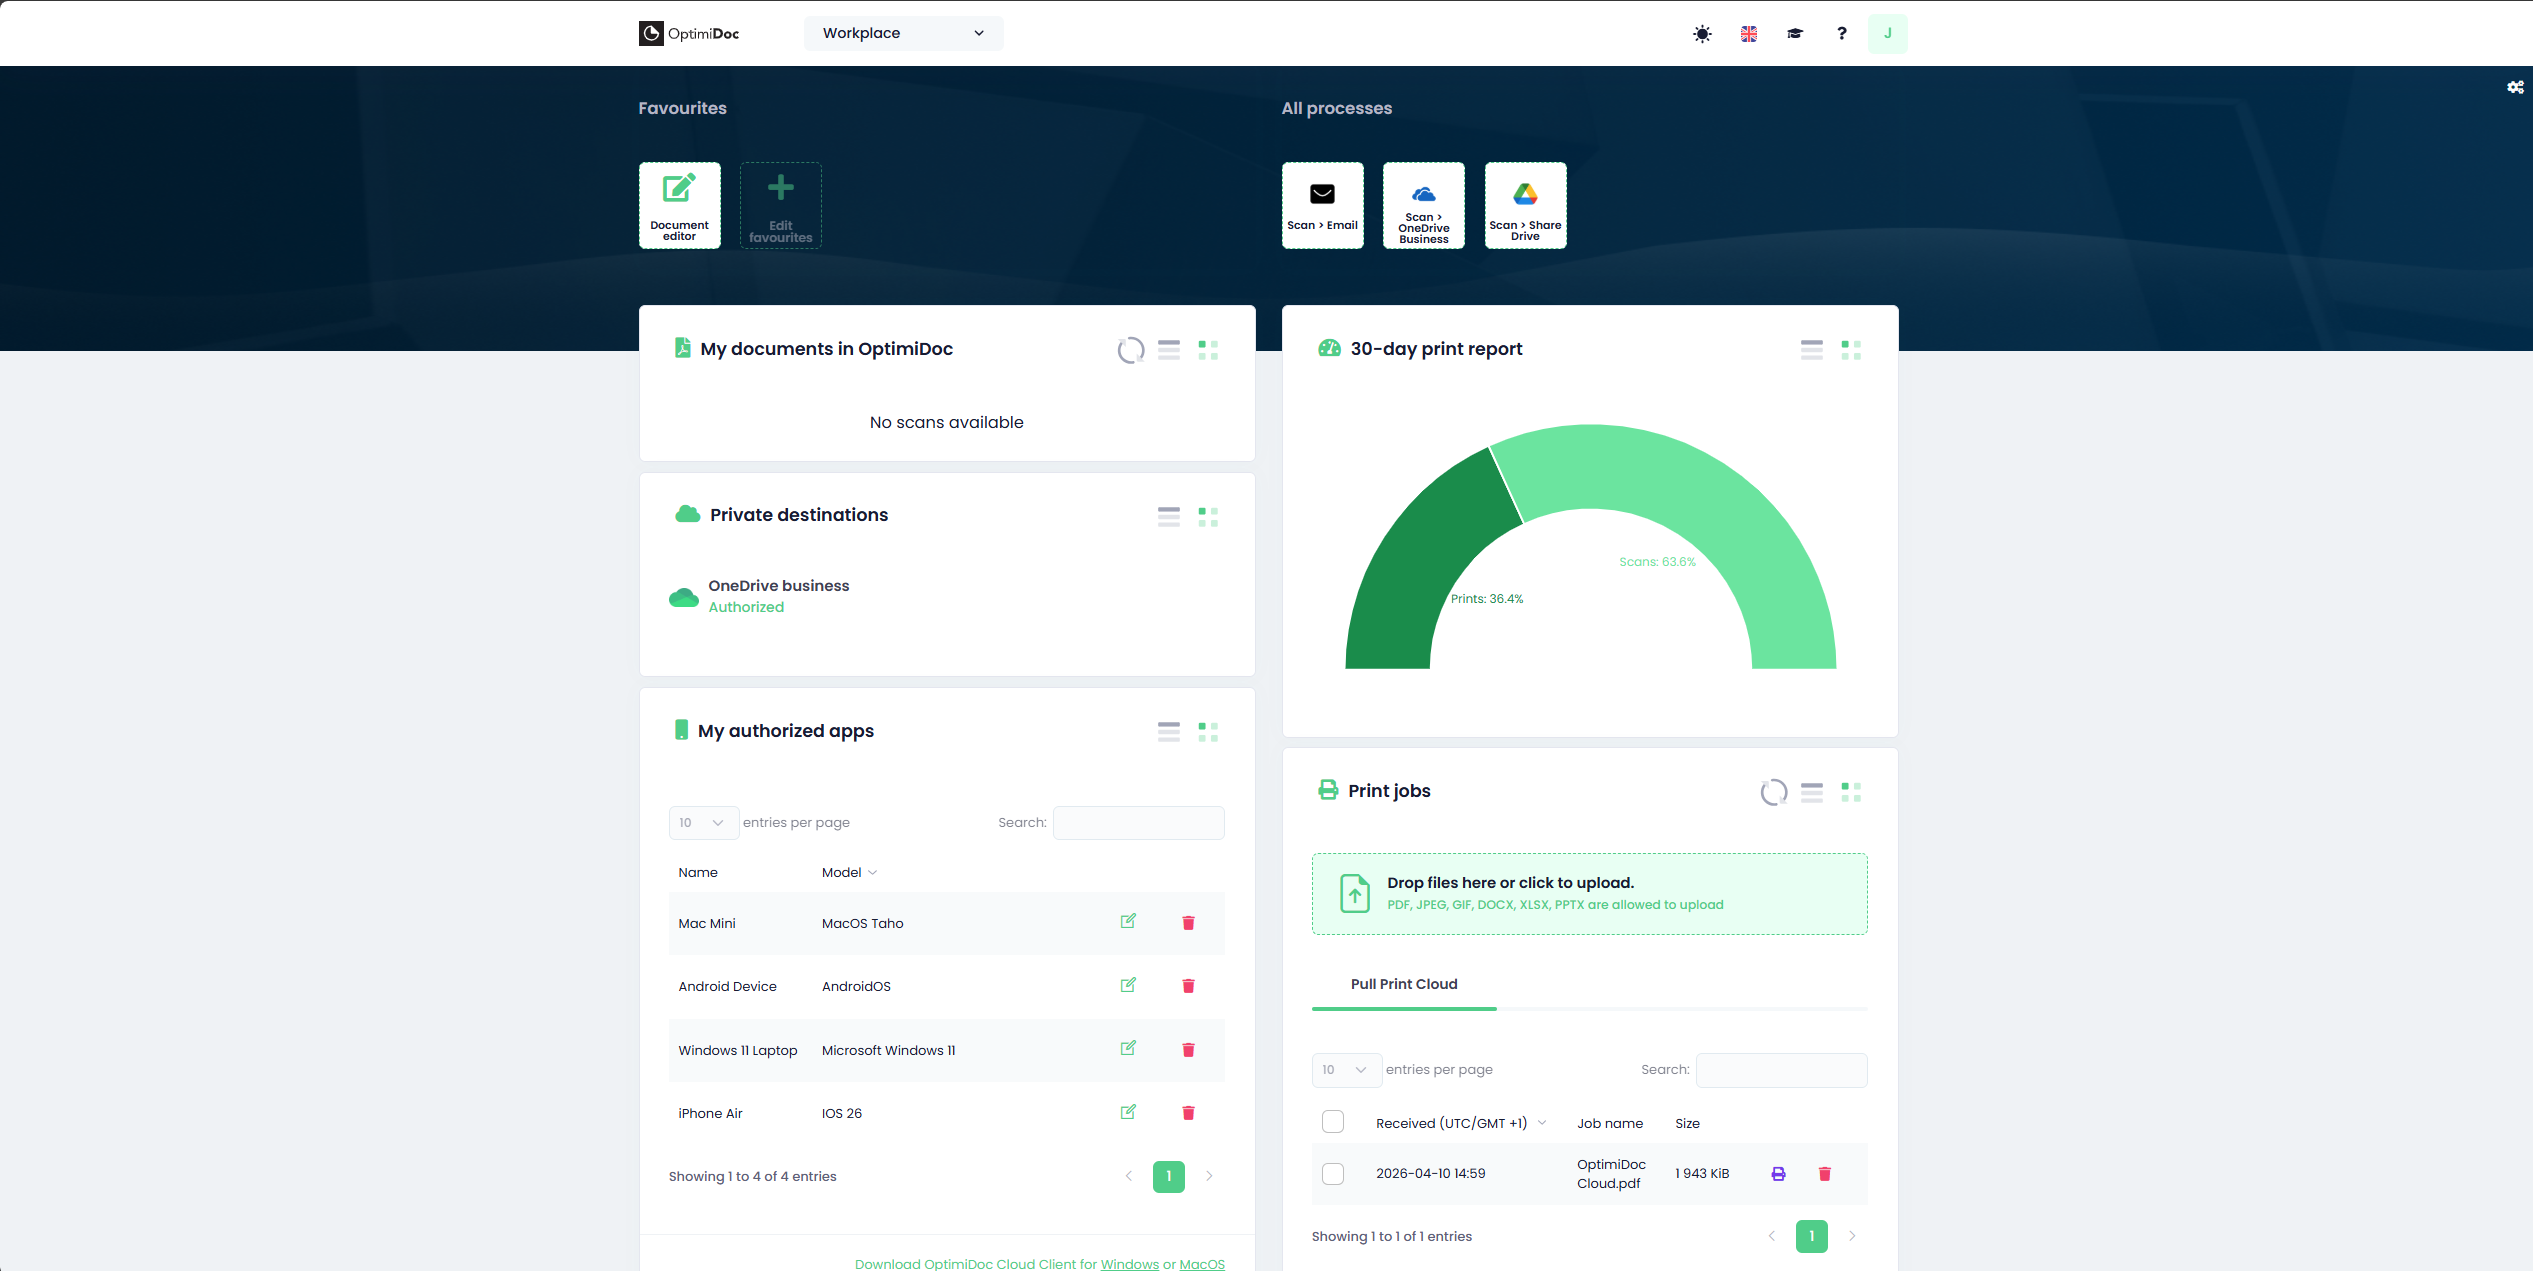This screenshot has width=2533, height=1271.
Task: Select the Pull Print Cloud tab
Action: [x=1403, y=984]
